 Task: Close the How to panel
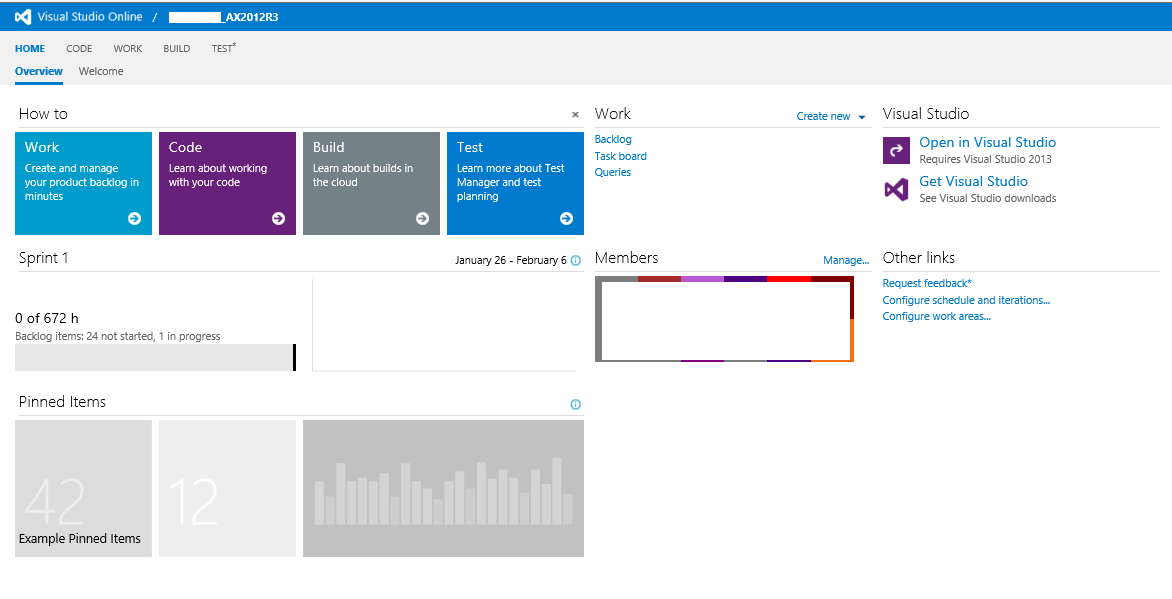coord(575,115)
